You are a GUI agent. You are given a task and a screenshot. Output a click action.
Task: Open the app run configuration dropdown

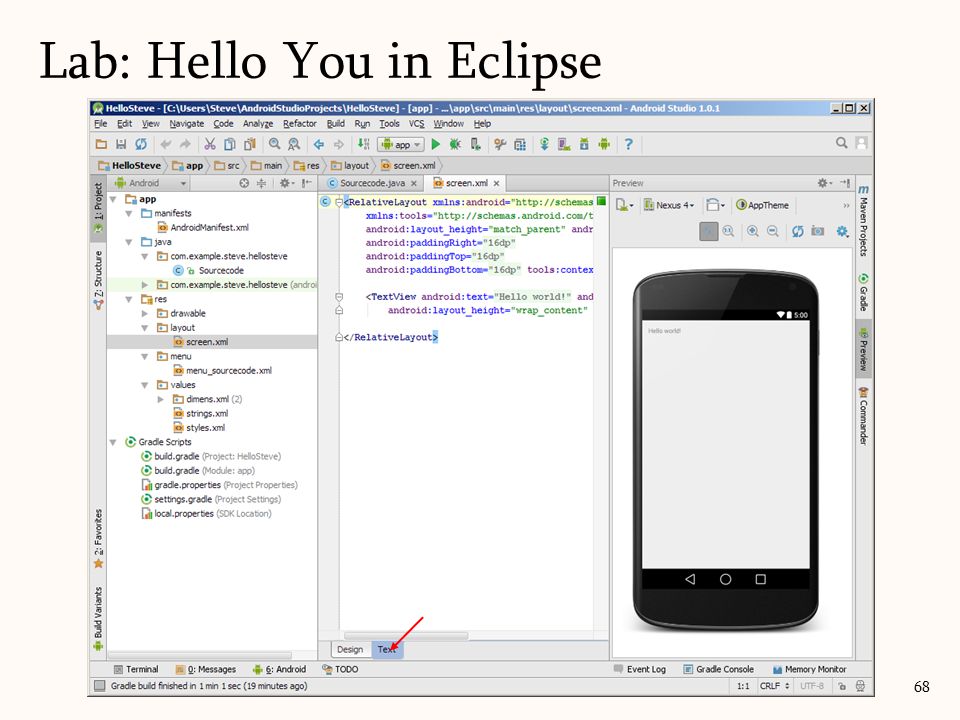(x=401, y=144)
